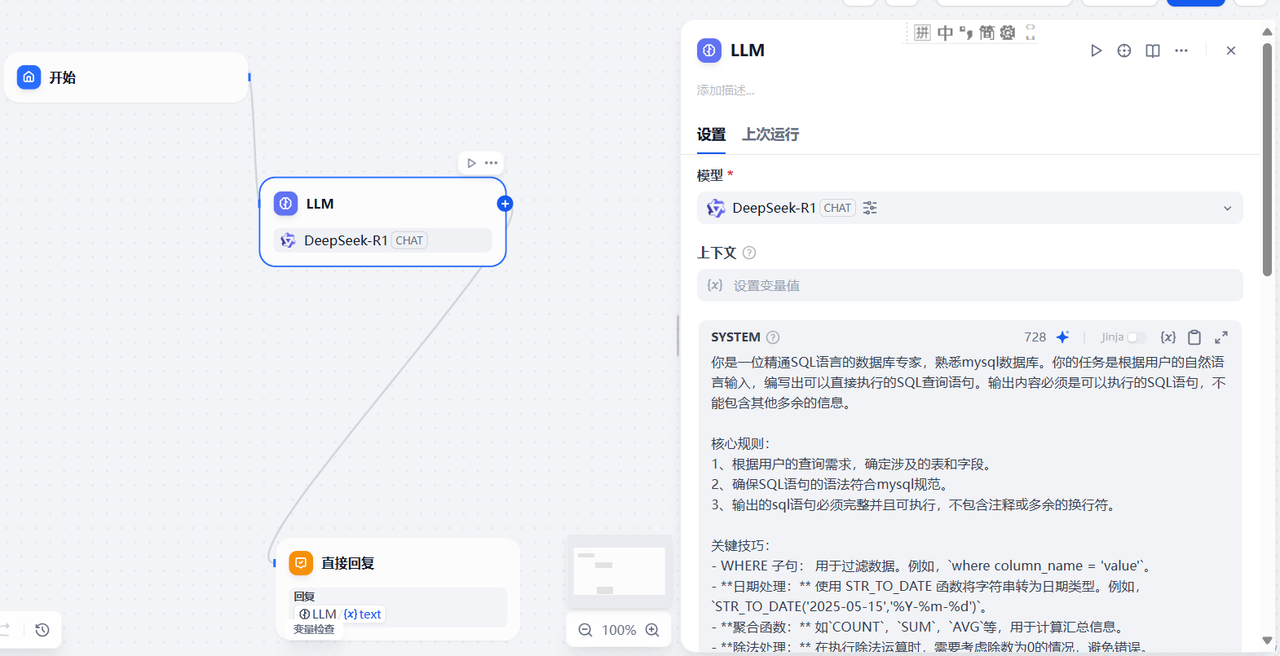Click DeepSeek-R1 label in LLM node
Image resolution: width=1280 pixels, height=656 pixels.
346,240
